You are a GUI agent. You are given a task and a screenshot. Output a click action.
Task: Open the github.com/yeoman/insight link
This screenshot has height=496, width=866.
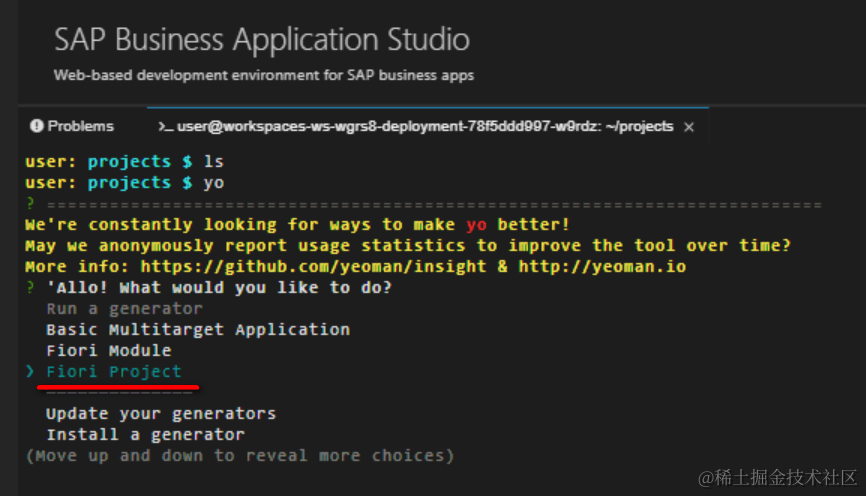pos(313,267)
